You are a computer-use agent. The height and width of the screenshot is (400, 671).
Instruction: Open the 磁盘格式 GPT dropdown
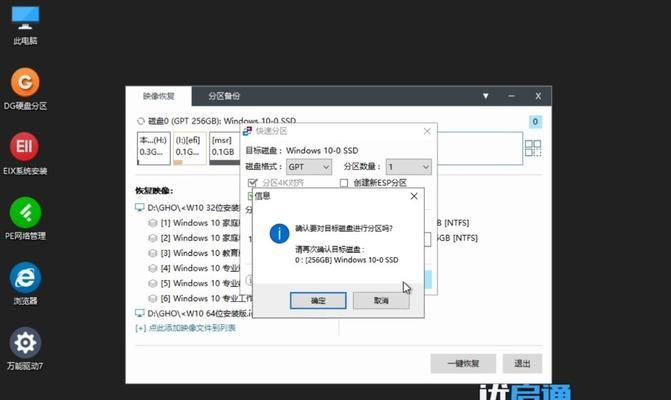309,167
